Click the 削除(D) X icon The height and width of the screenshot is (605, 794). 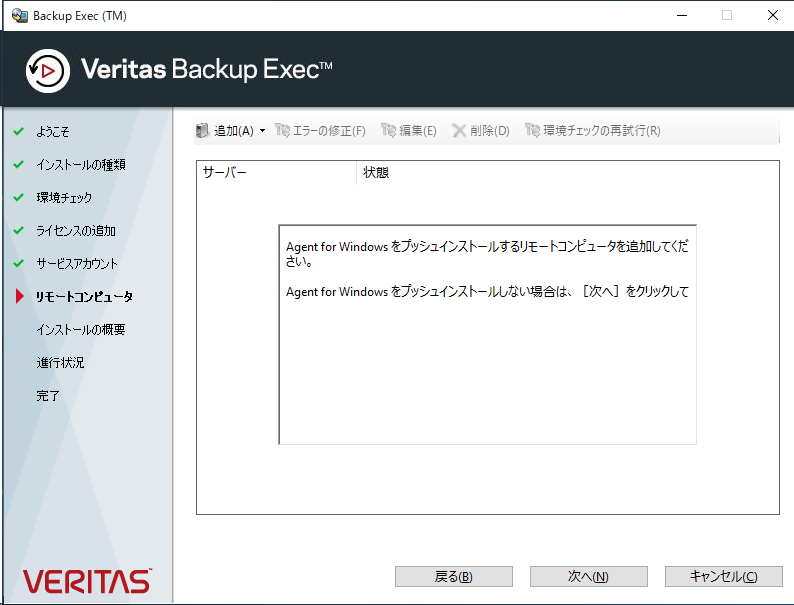pos(459,131)
